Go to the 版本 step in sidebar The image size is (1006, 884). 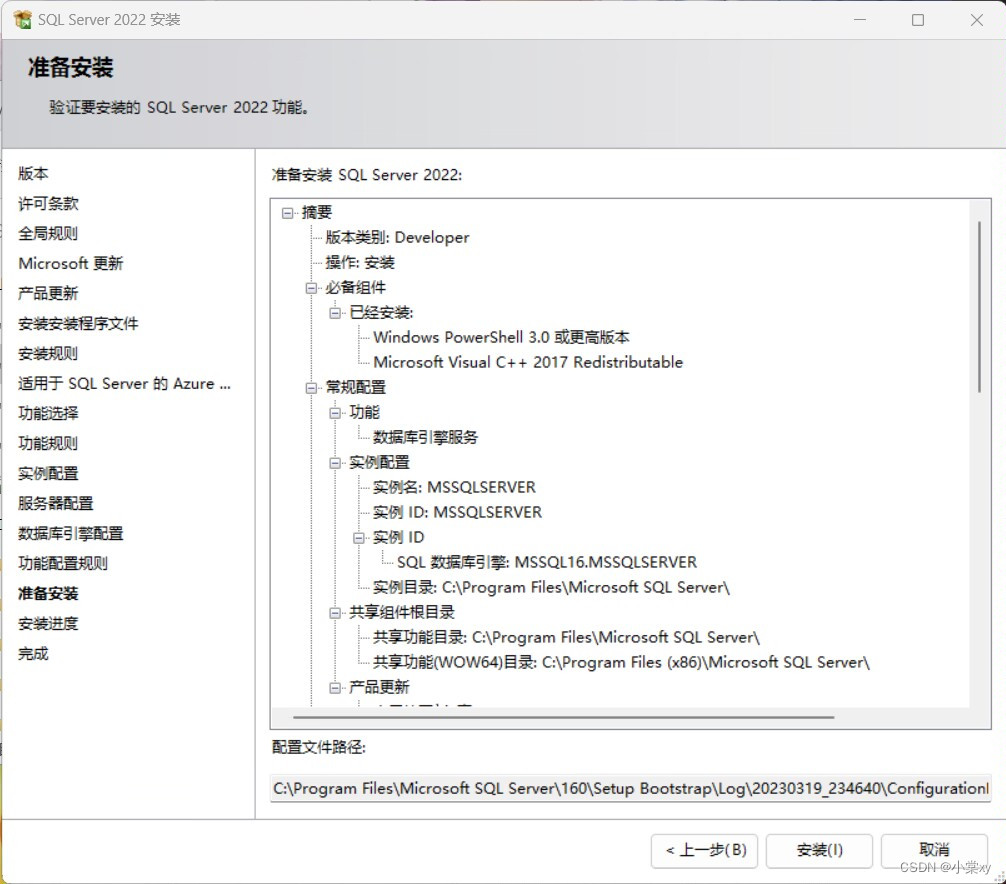click(x=33, y=174)
